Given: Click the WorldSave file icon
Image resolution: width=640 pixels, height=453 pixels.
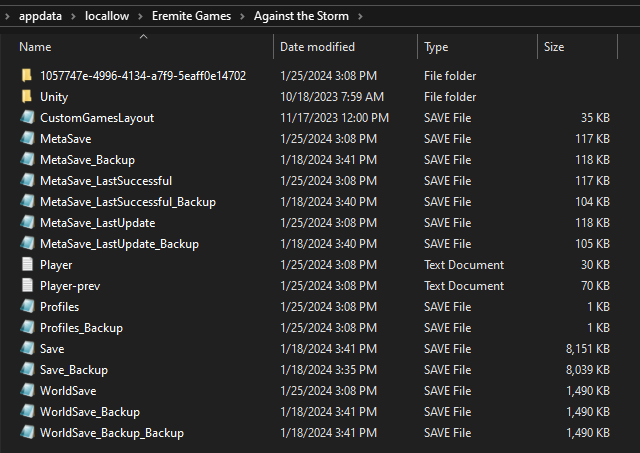Looking at the screenshot, I should (x=27, y=391).
